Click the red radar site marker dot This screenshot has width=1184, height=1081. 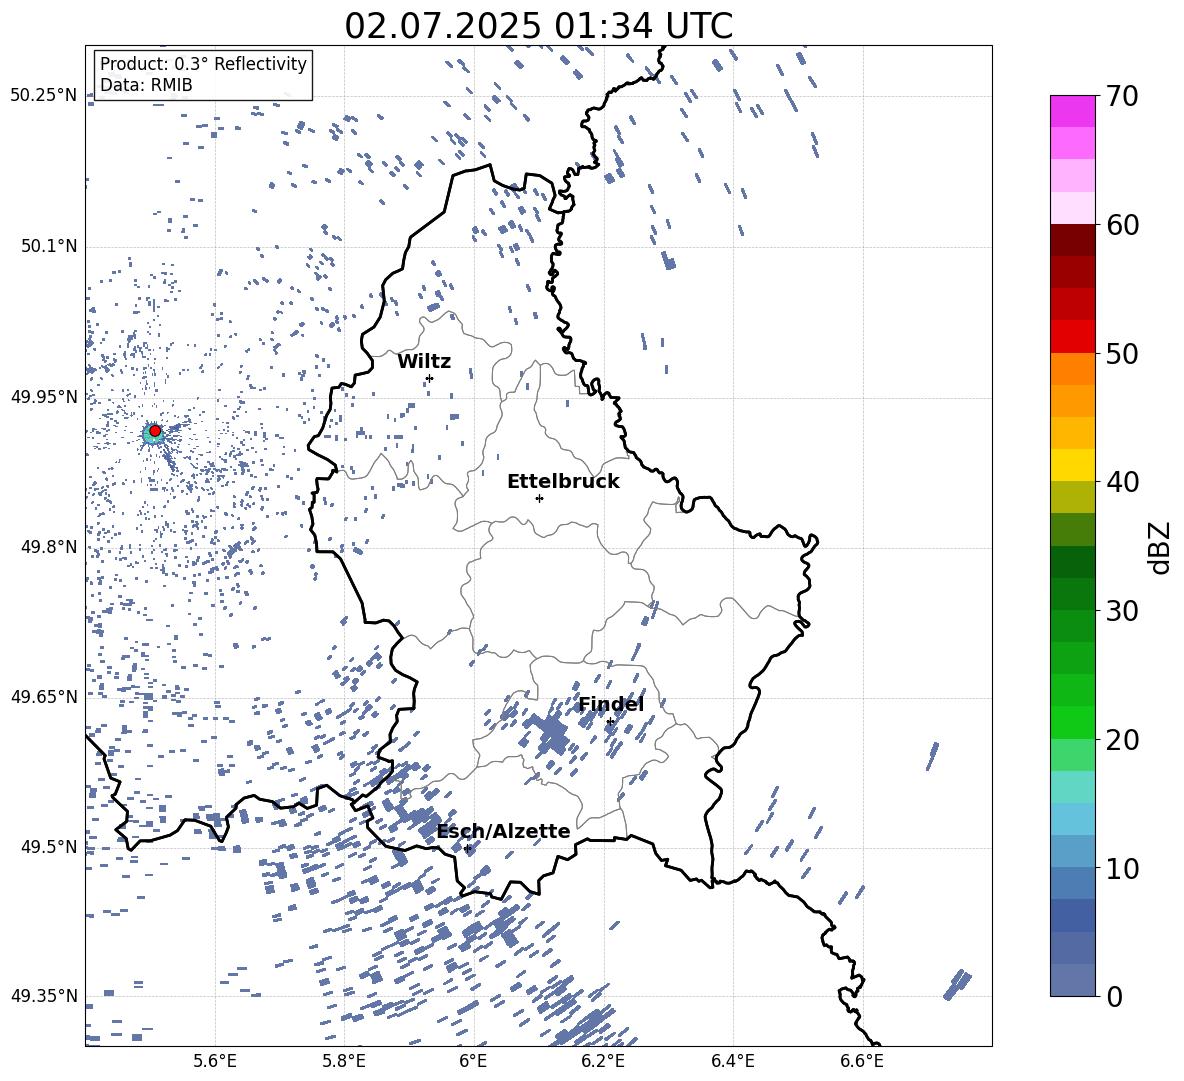[x=155, y=431]
